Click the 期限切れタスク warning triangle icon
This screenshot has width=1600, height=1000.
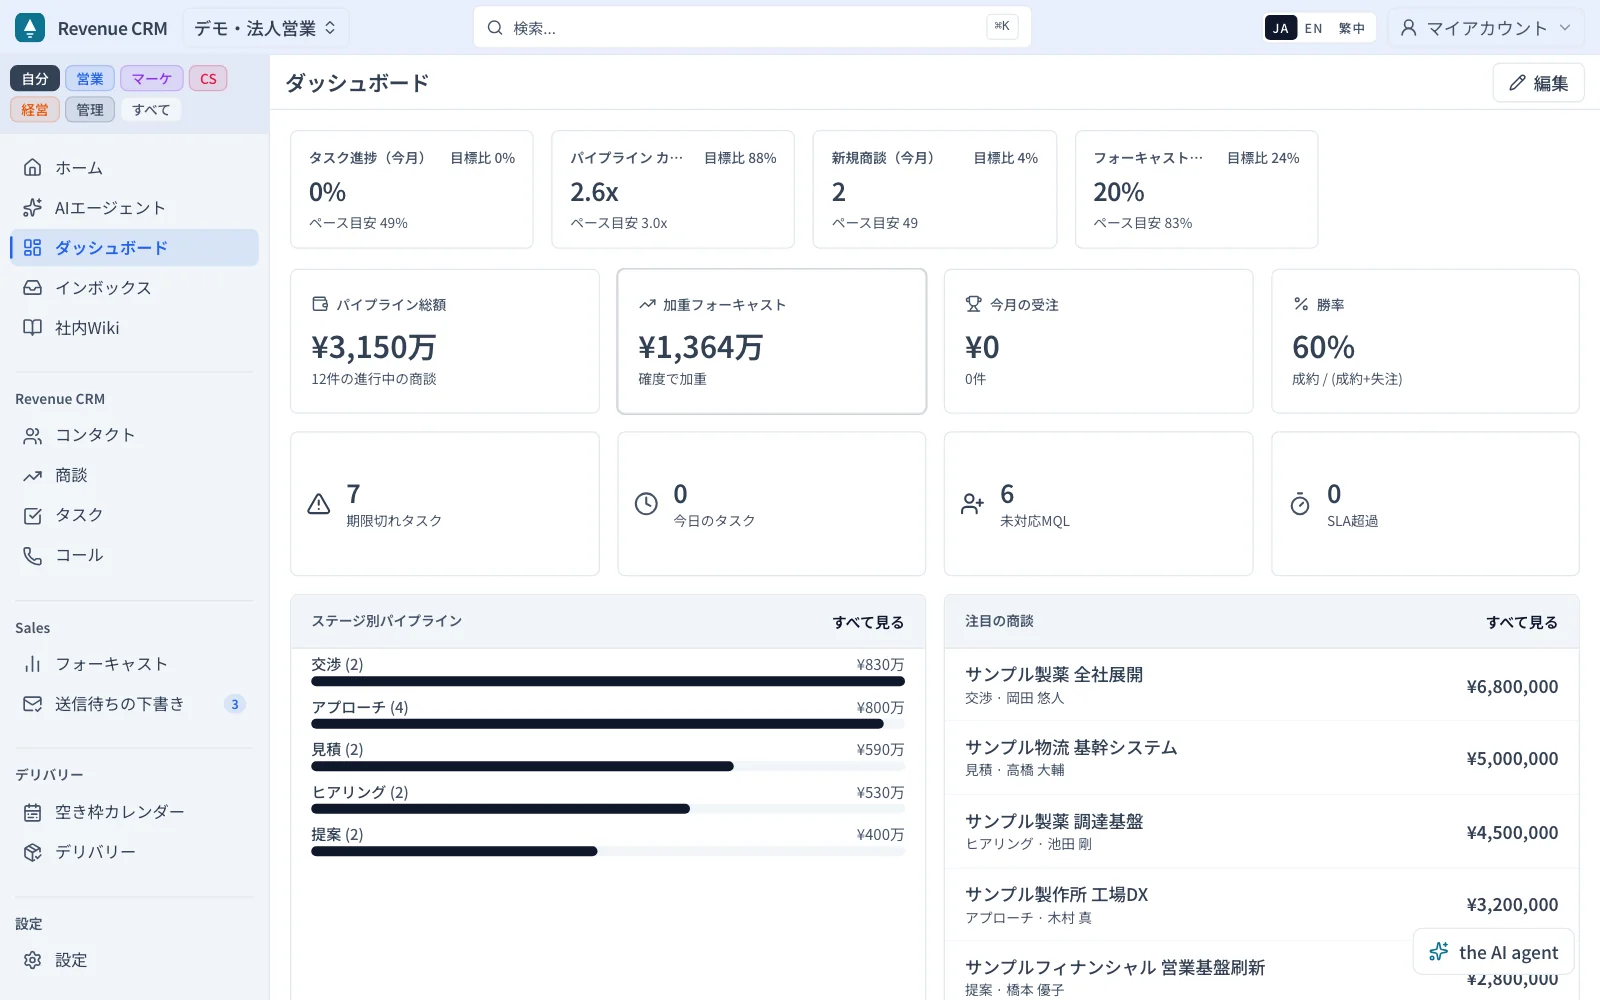point(319,504)
